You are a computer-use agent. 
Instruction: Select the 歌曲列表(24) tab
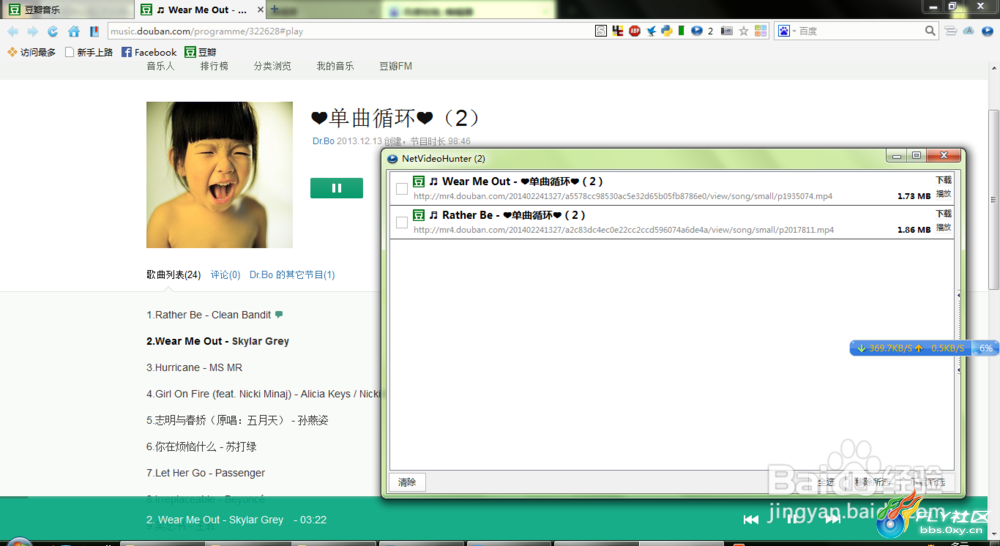point(173,274)
